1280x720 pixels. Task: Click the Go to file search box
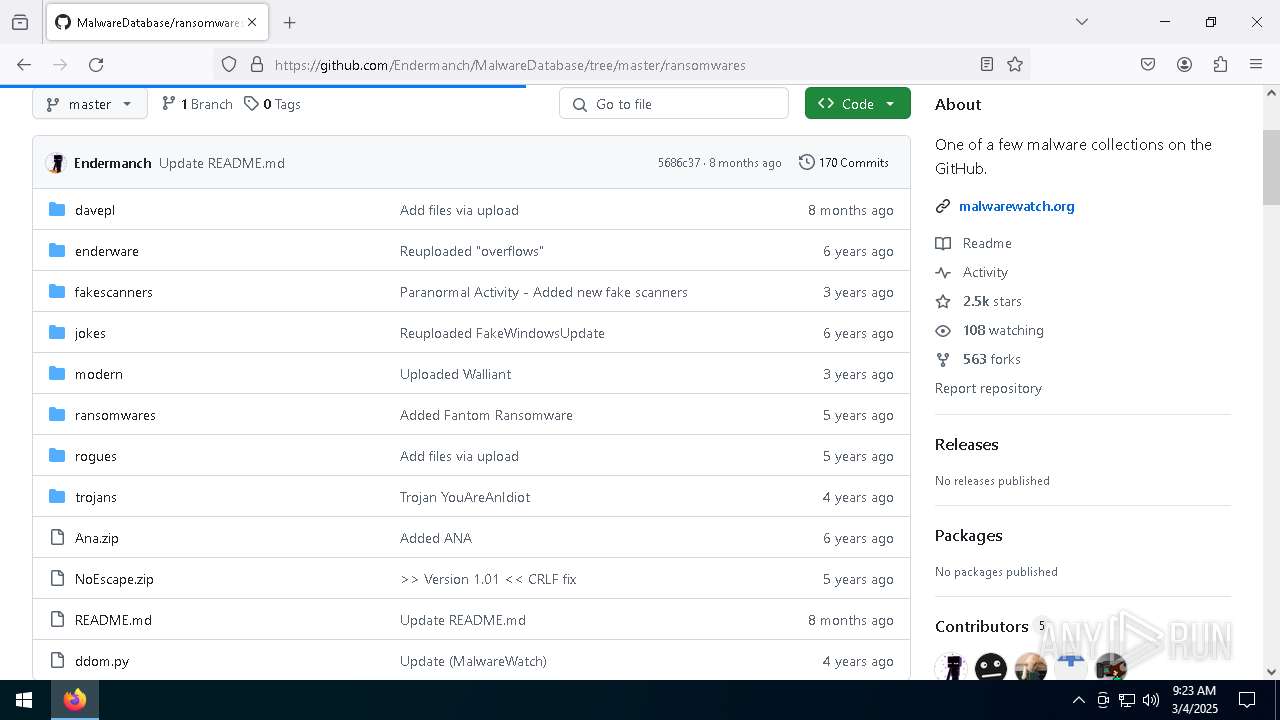click(x=674, y=104)
